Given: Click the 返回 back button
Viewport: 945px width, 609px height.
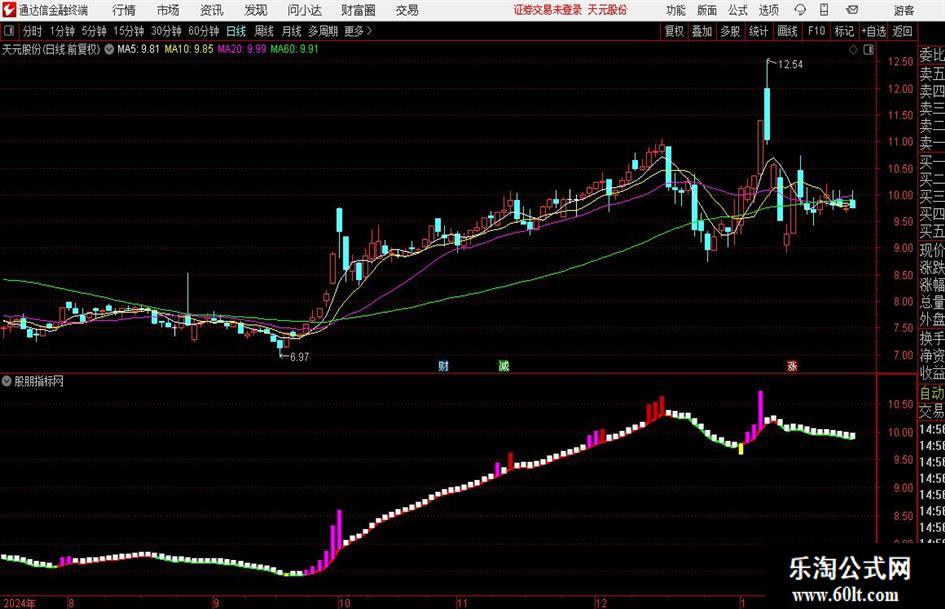Looking at the screenshot, I should coord(902,31).
